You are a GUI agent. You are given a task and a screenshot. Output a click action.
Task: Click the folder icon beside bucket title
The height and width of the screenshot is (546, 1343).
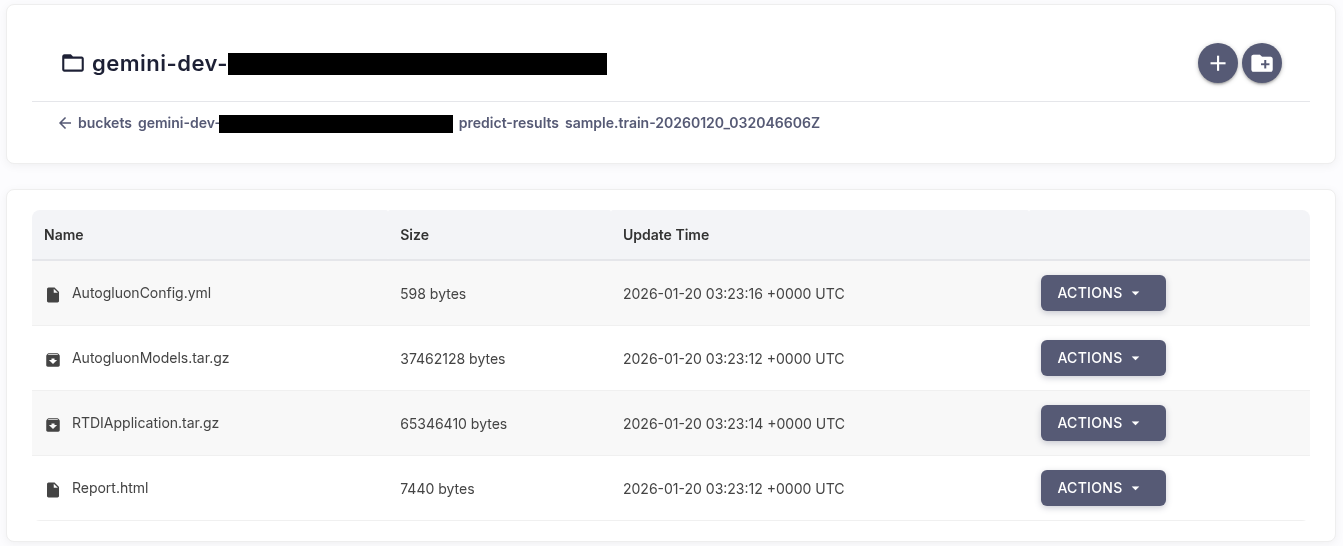click(x=73, y=64)
